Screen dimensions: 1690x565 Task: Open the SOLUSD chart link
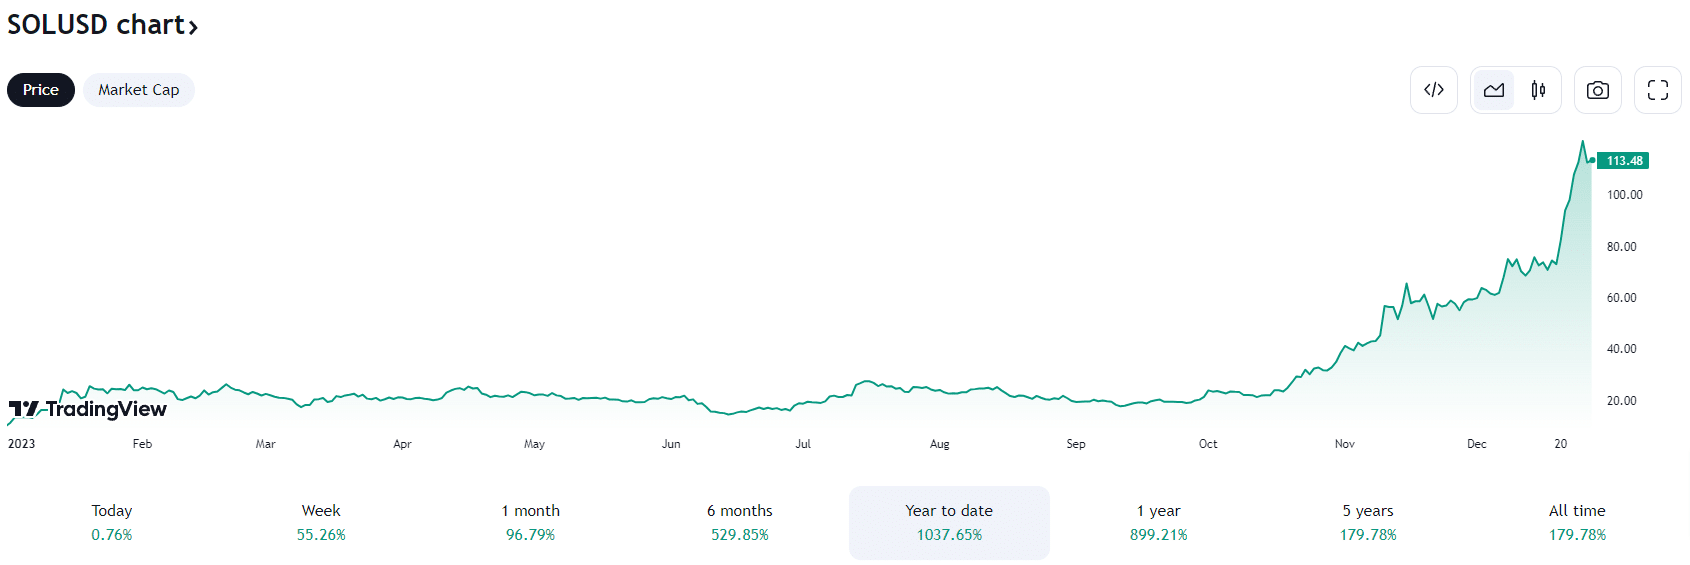[x=95, y=25]
